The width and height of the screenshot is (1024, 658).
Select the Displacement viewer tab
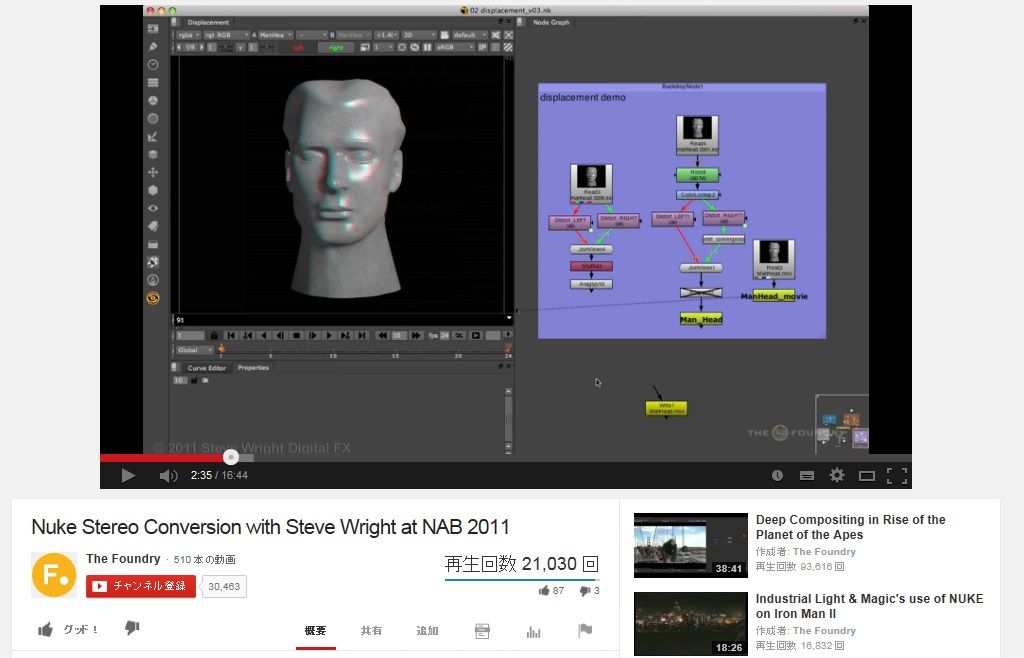(x=208, y=22)
